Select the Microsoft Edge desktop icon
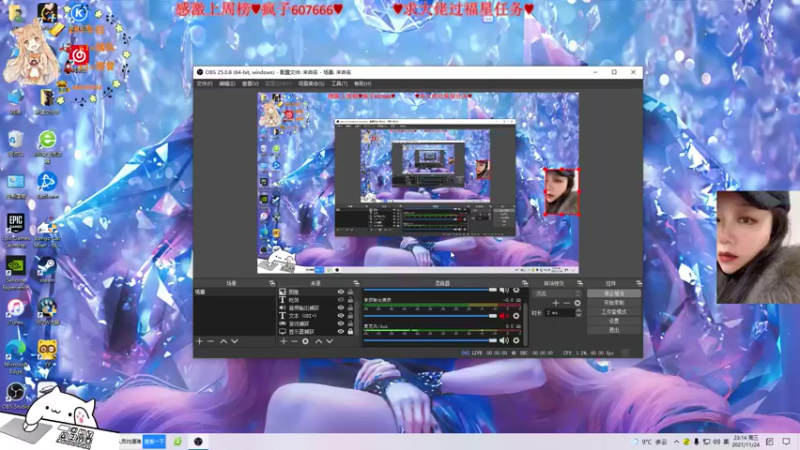This screenshot has height=450, width=800. pos(15,357)
